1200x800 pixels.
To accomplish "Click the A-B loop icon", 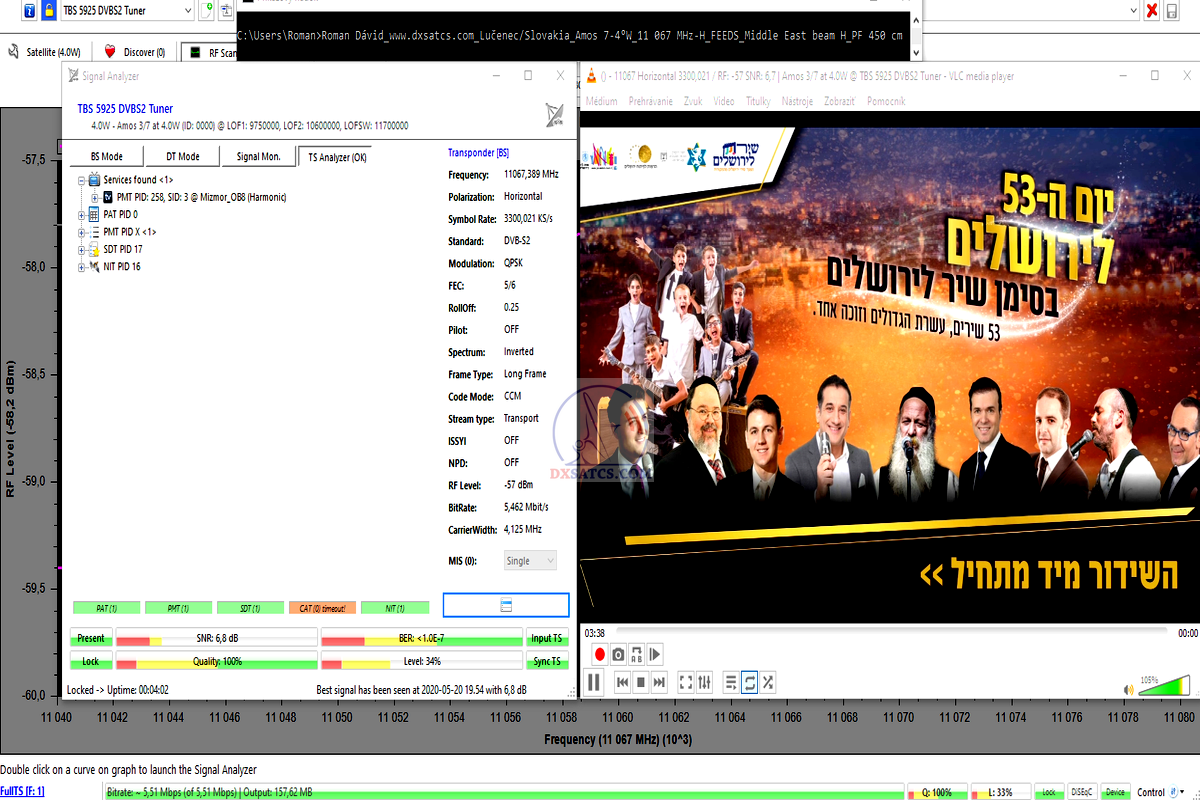I will pyautogui.click(x=637, y=654).
